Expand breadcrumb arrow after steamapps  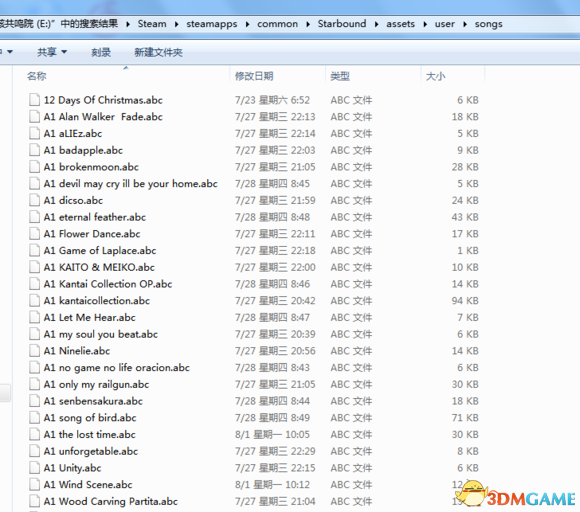coord(247,24)
